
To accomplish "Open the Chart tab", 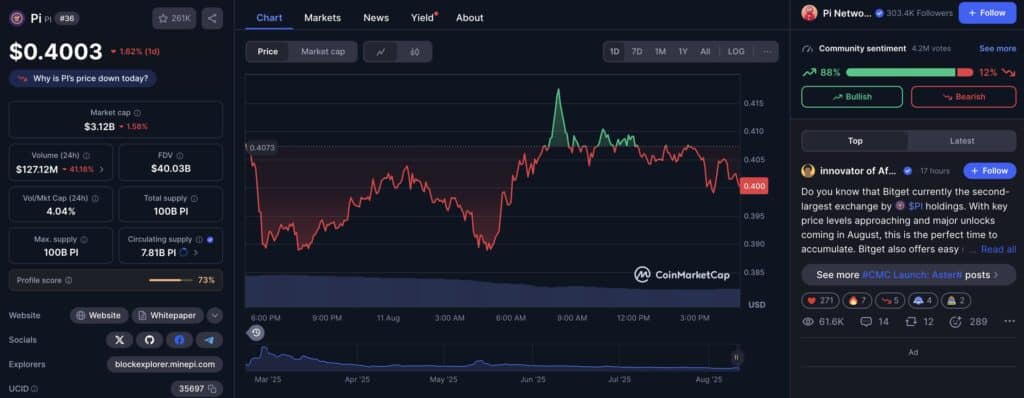I will click(x=269, y=18).
